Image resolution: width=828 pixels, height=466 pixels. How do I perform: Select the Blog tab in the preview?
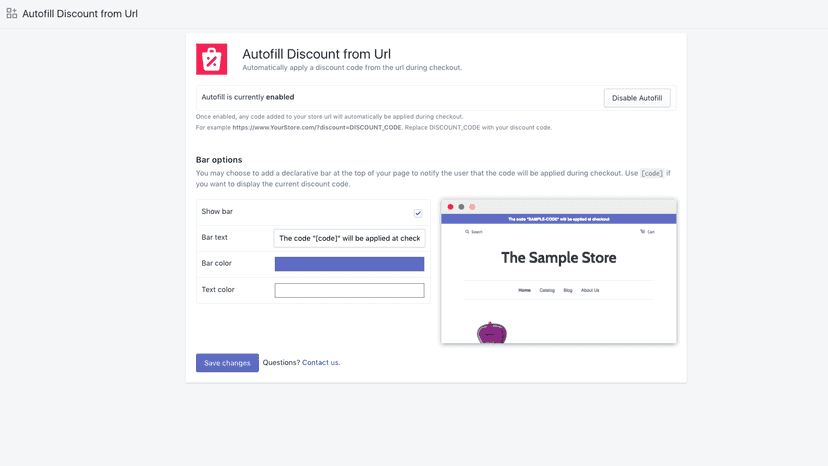[x=568, y=290]
